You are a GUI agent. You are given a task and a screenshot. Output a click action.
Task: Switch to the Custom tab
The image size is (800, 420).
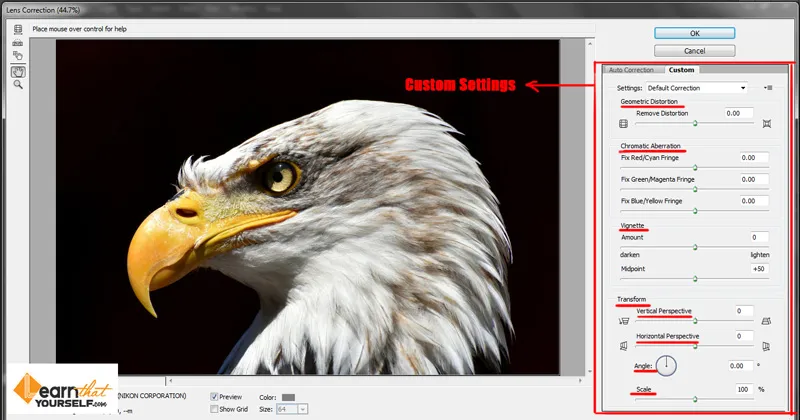point(681,70)
